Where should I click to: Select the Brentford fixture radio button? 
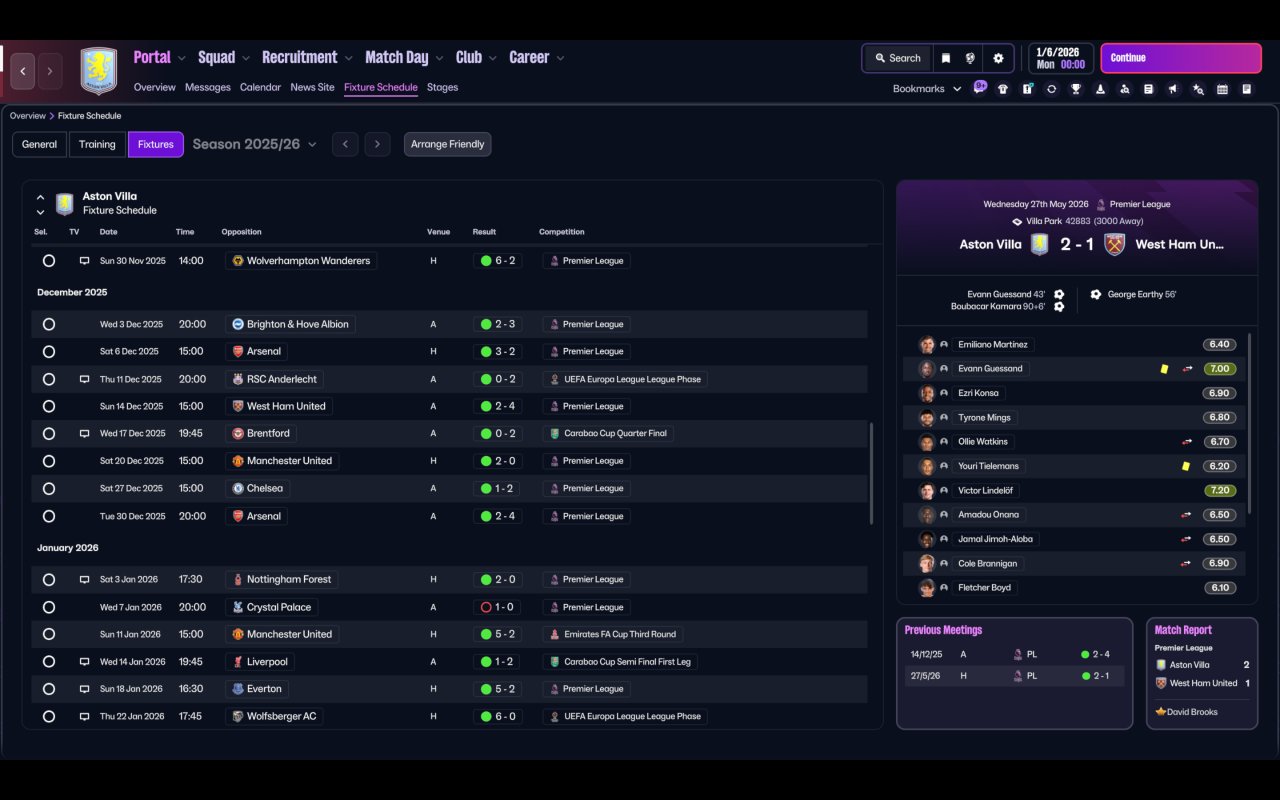click(x=49, y=434)
